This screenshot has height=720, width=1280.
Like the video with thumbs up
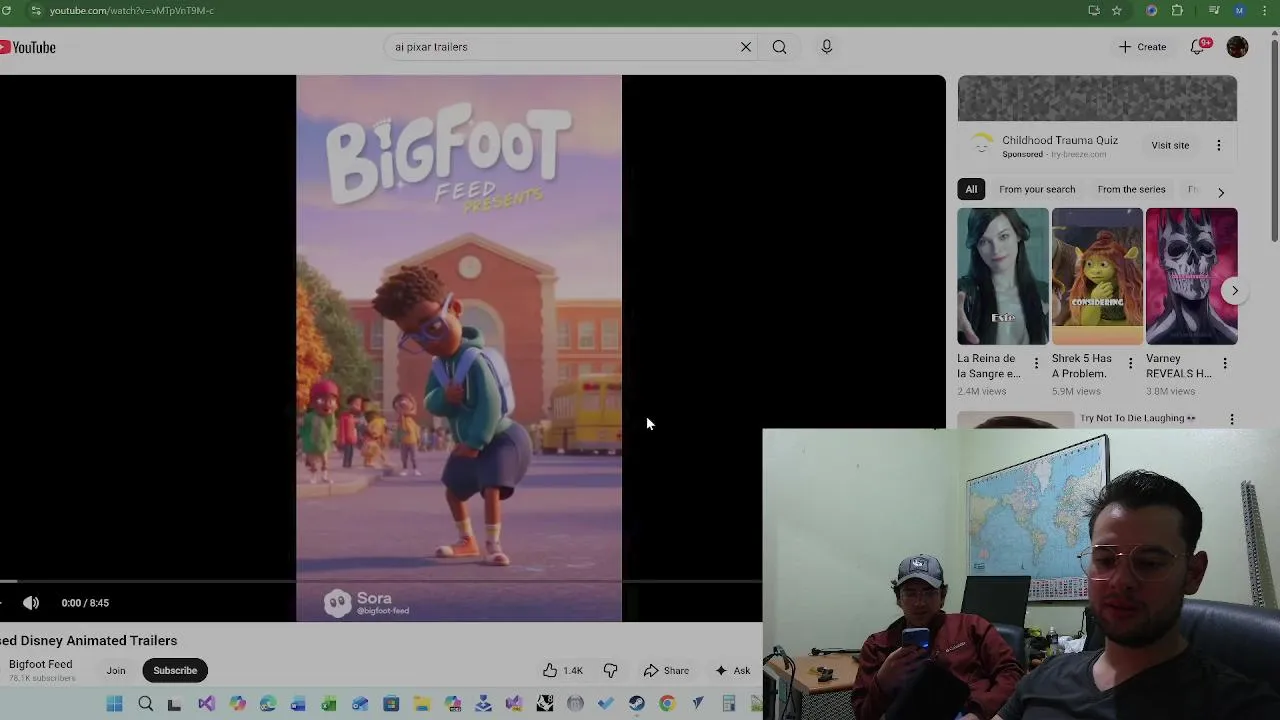562,671
